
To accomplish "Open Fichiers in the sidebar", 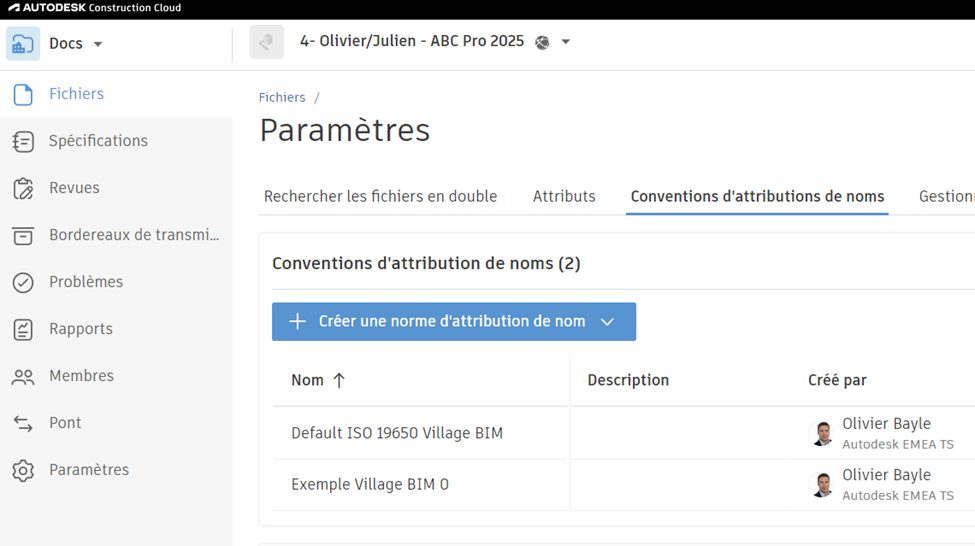I will coord(76,94).
